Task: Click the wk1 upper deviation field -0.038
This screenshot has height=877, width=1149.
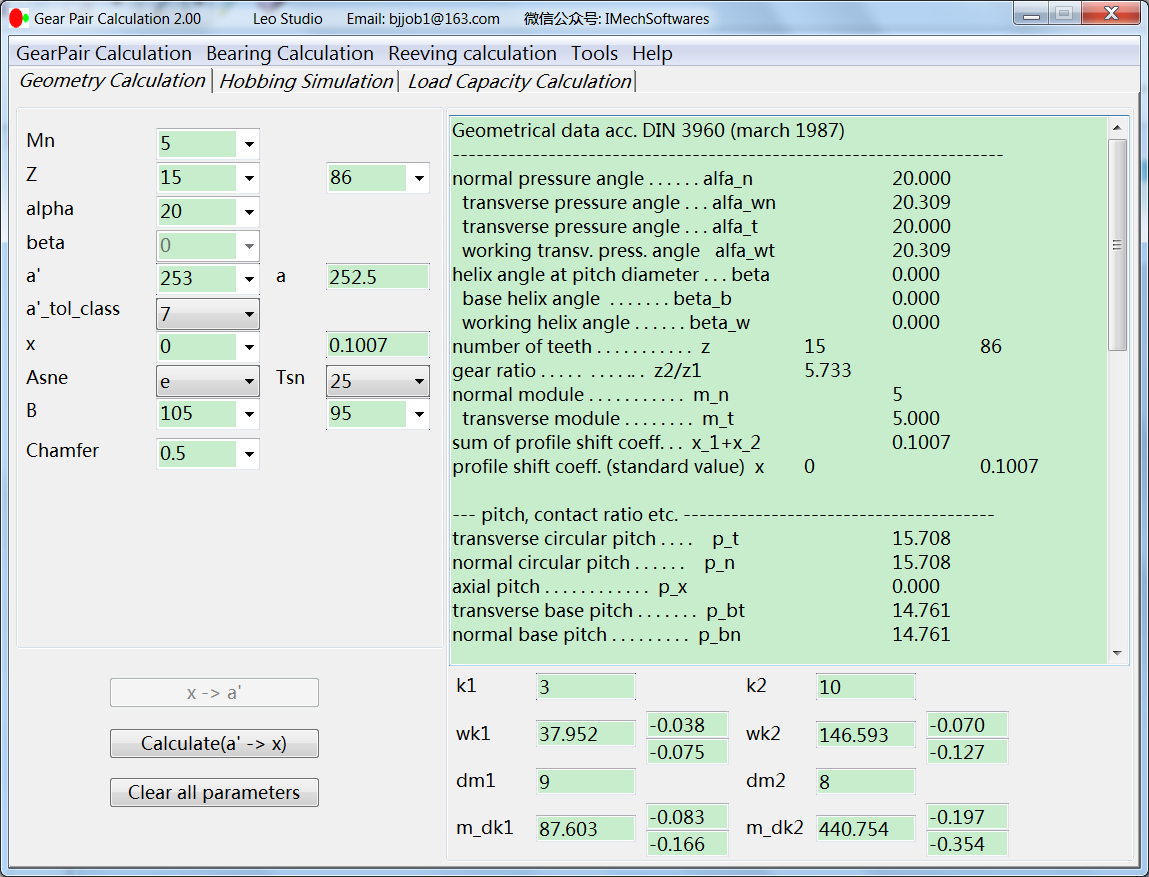Action: point(687,725)
